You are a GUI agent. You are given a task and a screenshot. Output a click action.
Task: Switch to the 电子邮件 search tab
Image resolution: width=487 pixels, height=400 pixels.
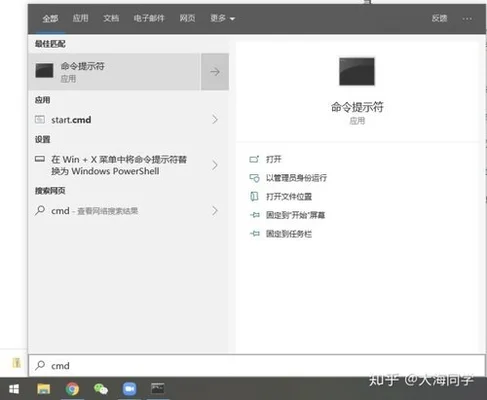(149, 18)
